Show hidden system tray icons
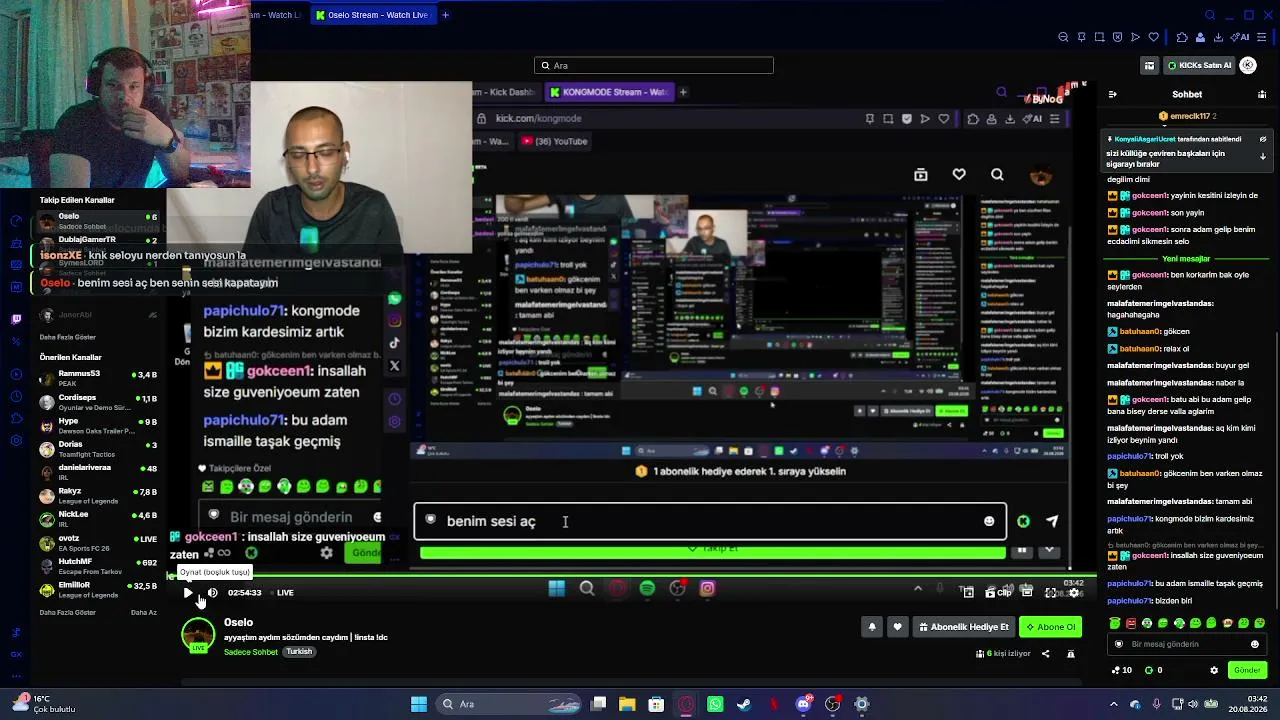1280x720 pixels. (x=1114, y=704)
